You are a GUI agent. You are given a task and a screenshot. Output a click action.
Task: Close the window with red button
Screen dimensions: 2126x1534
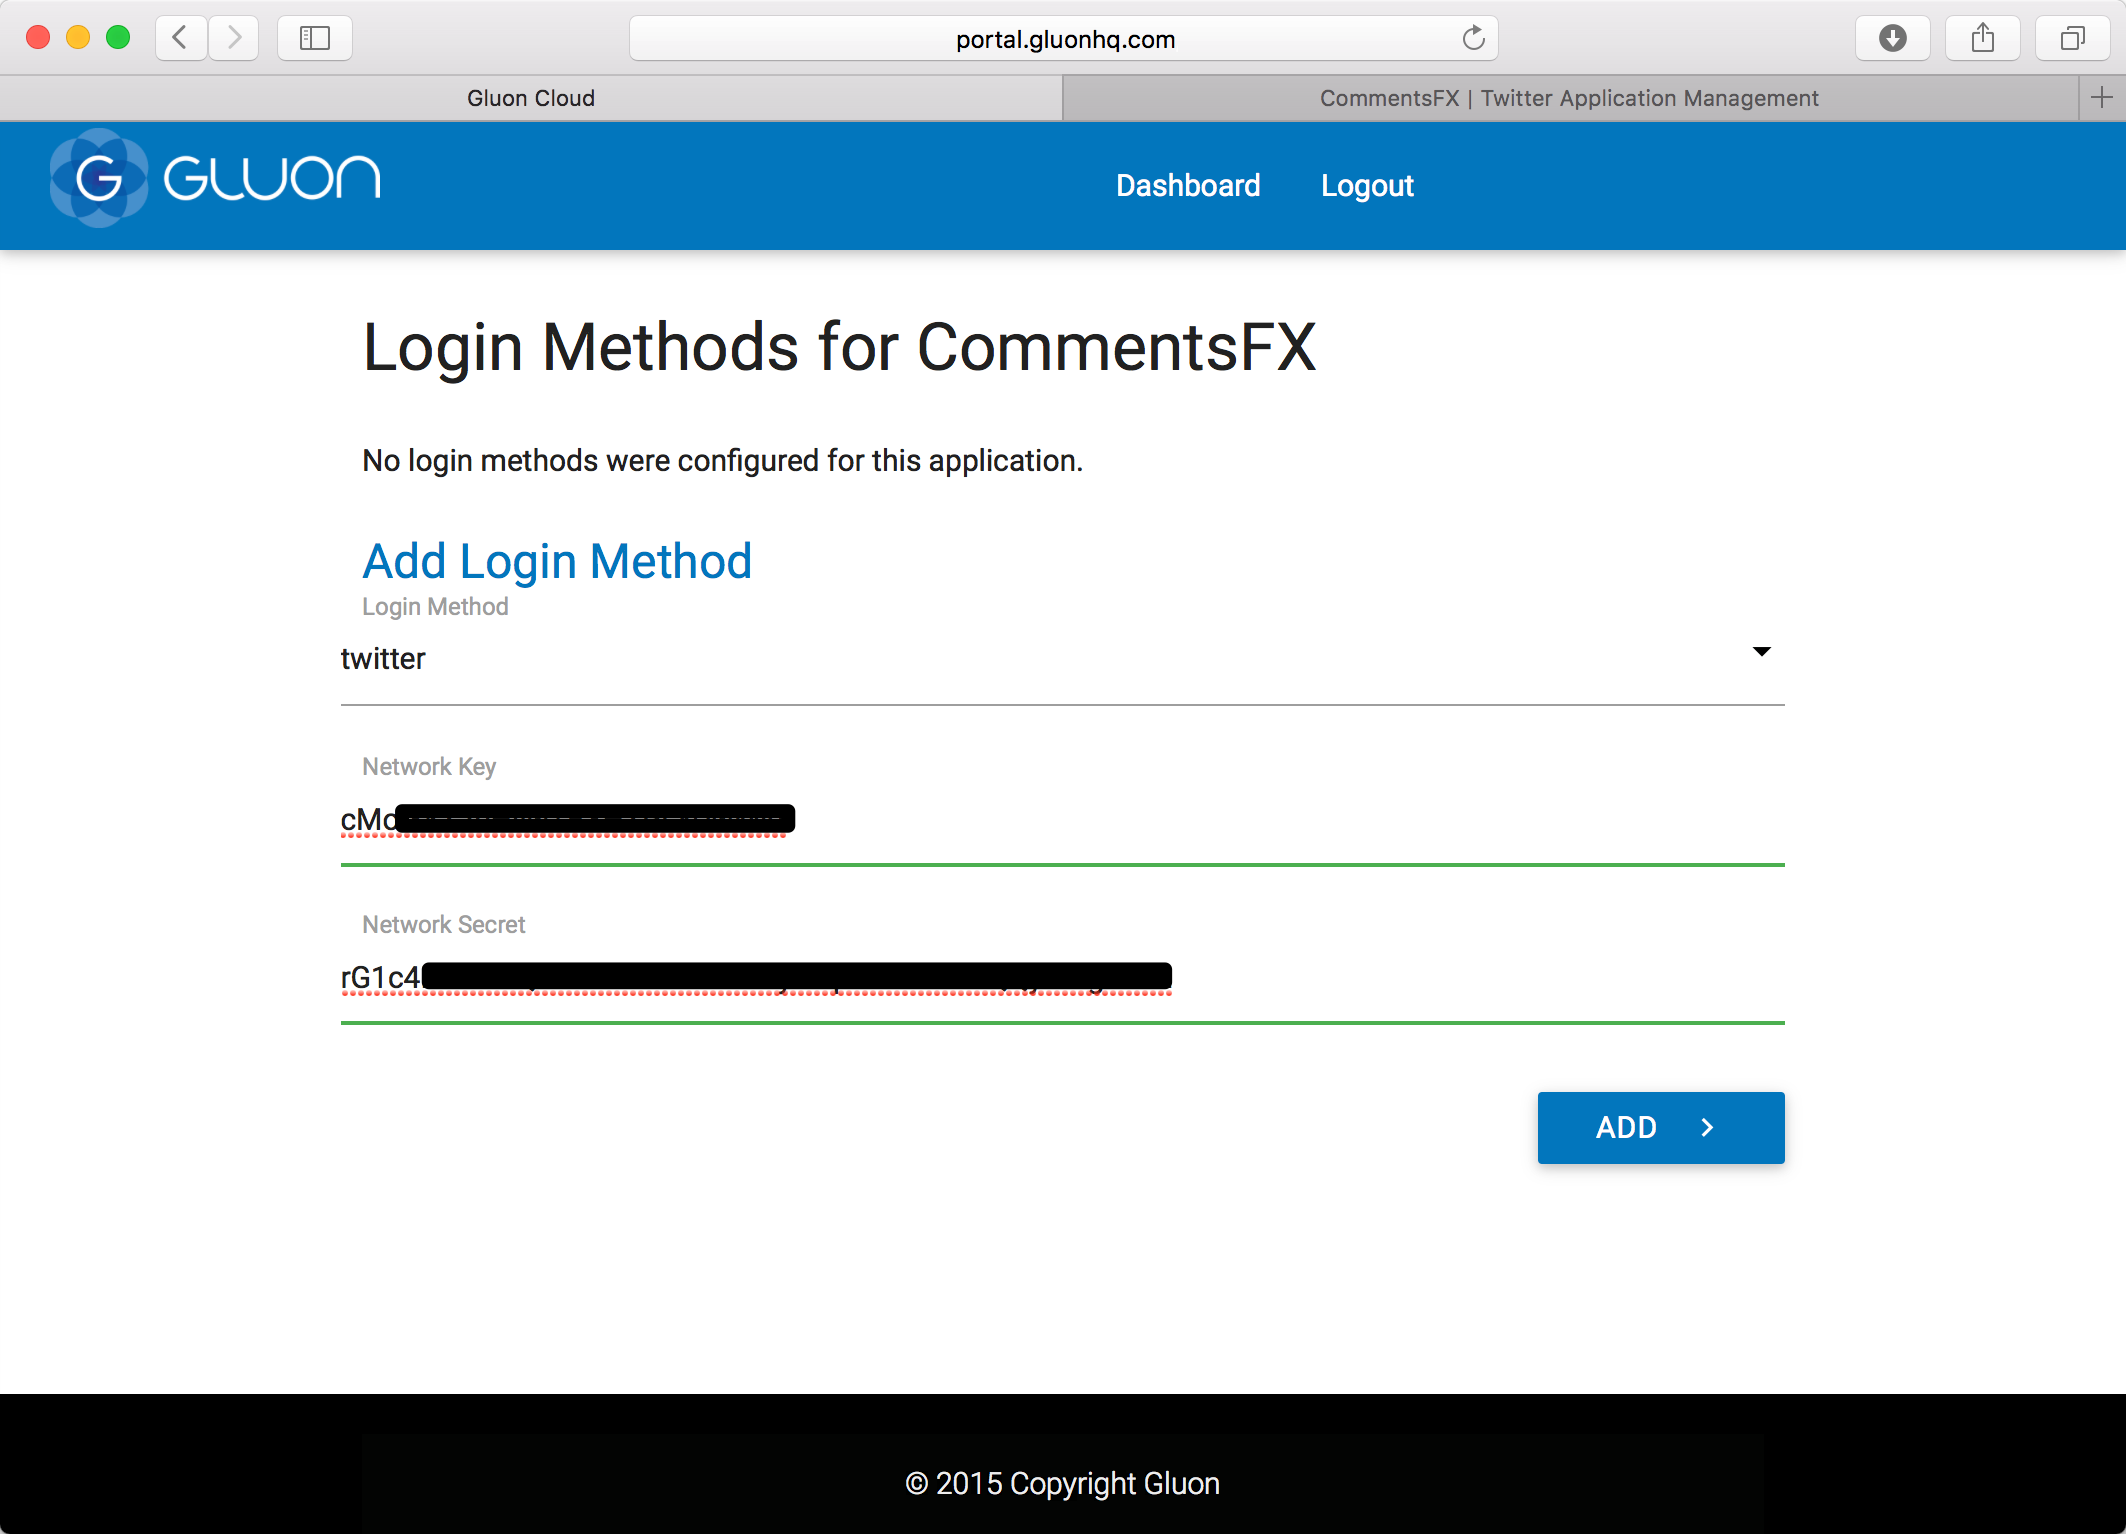point(38,38)
